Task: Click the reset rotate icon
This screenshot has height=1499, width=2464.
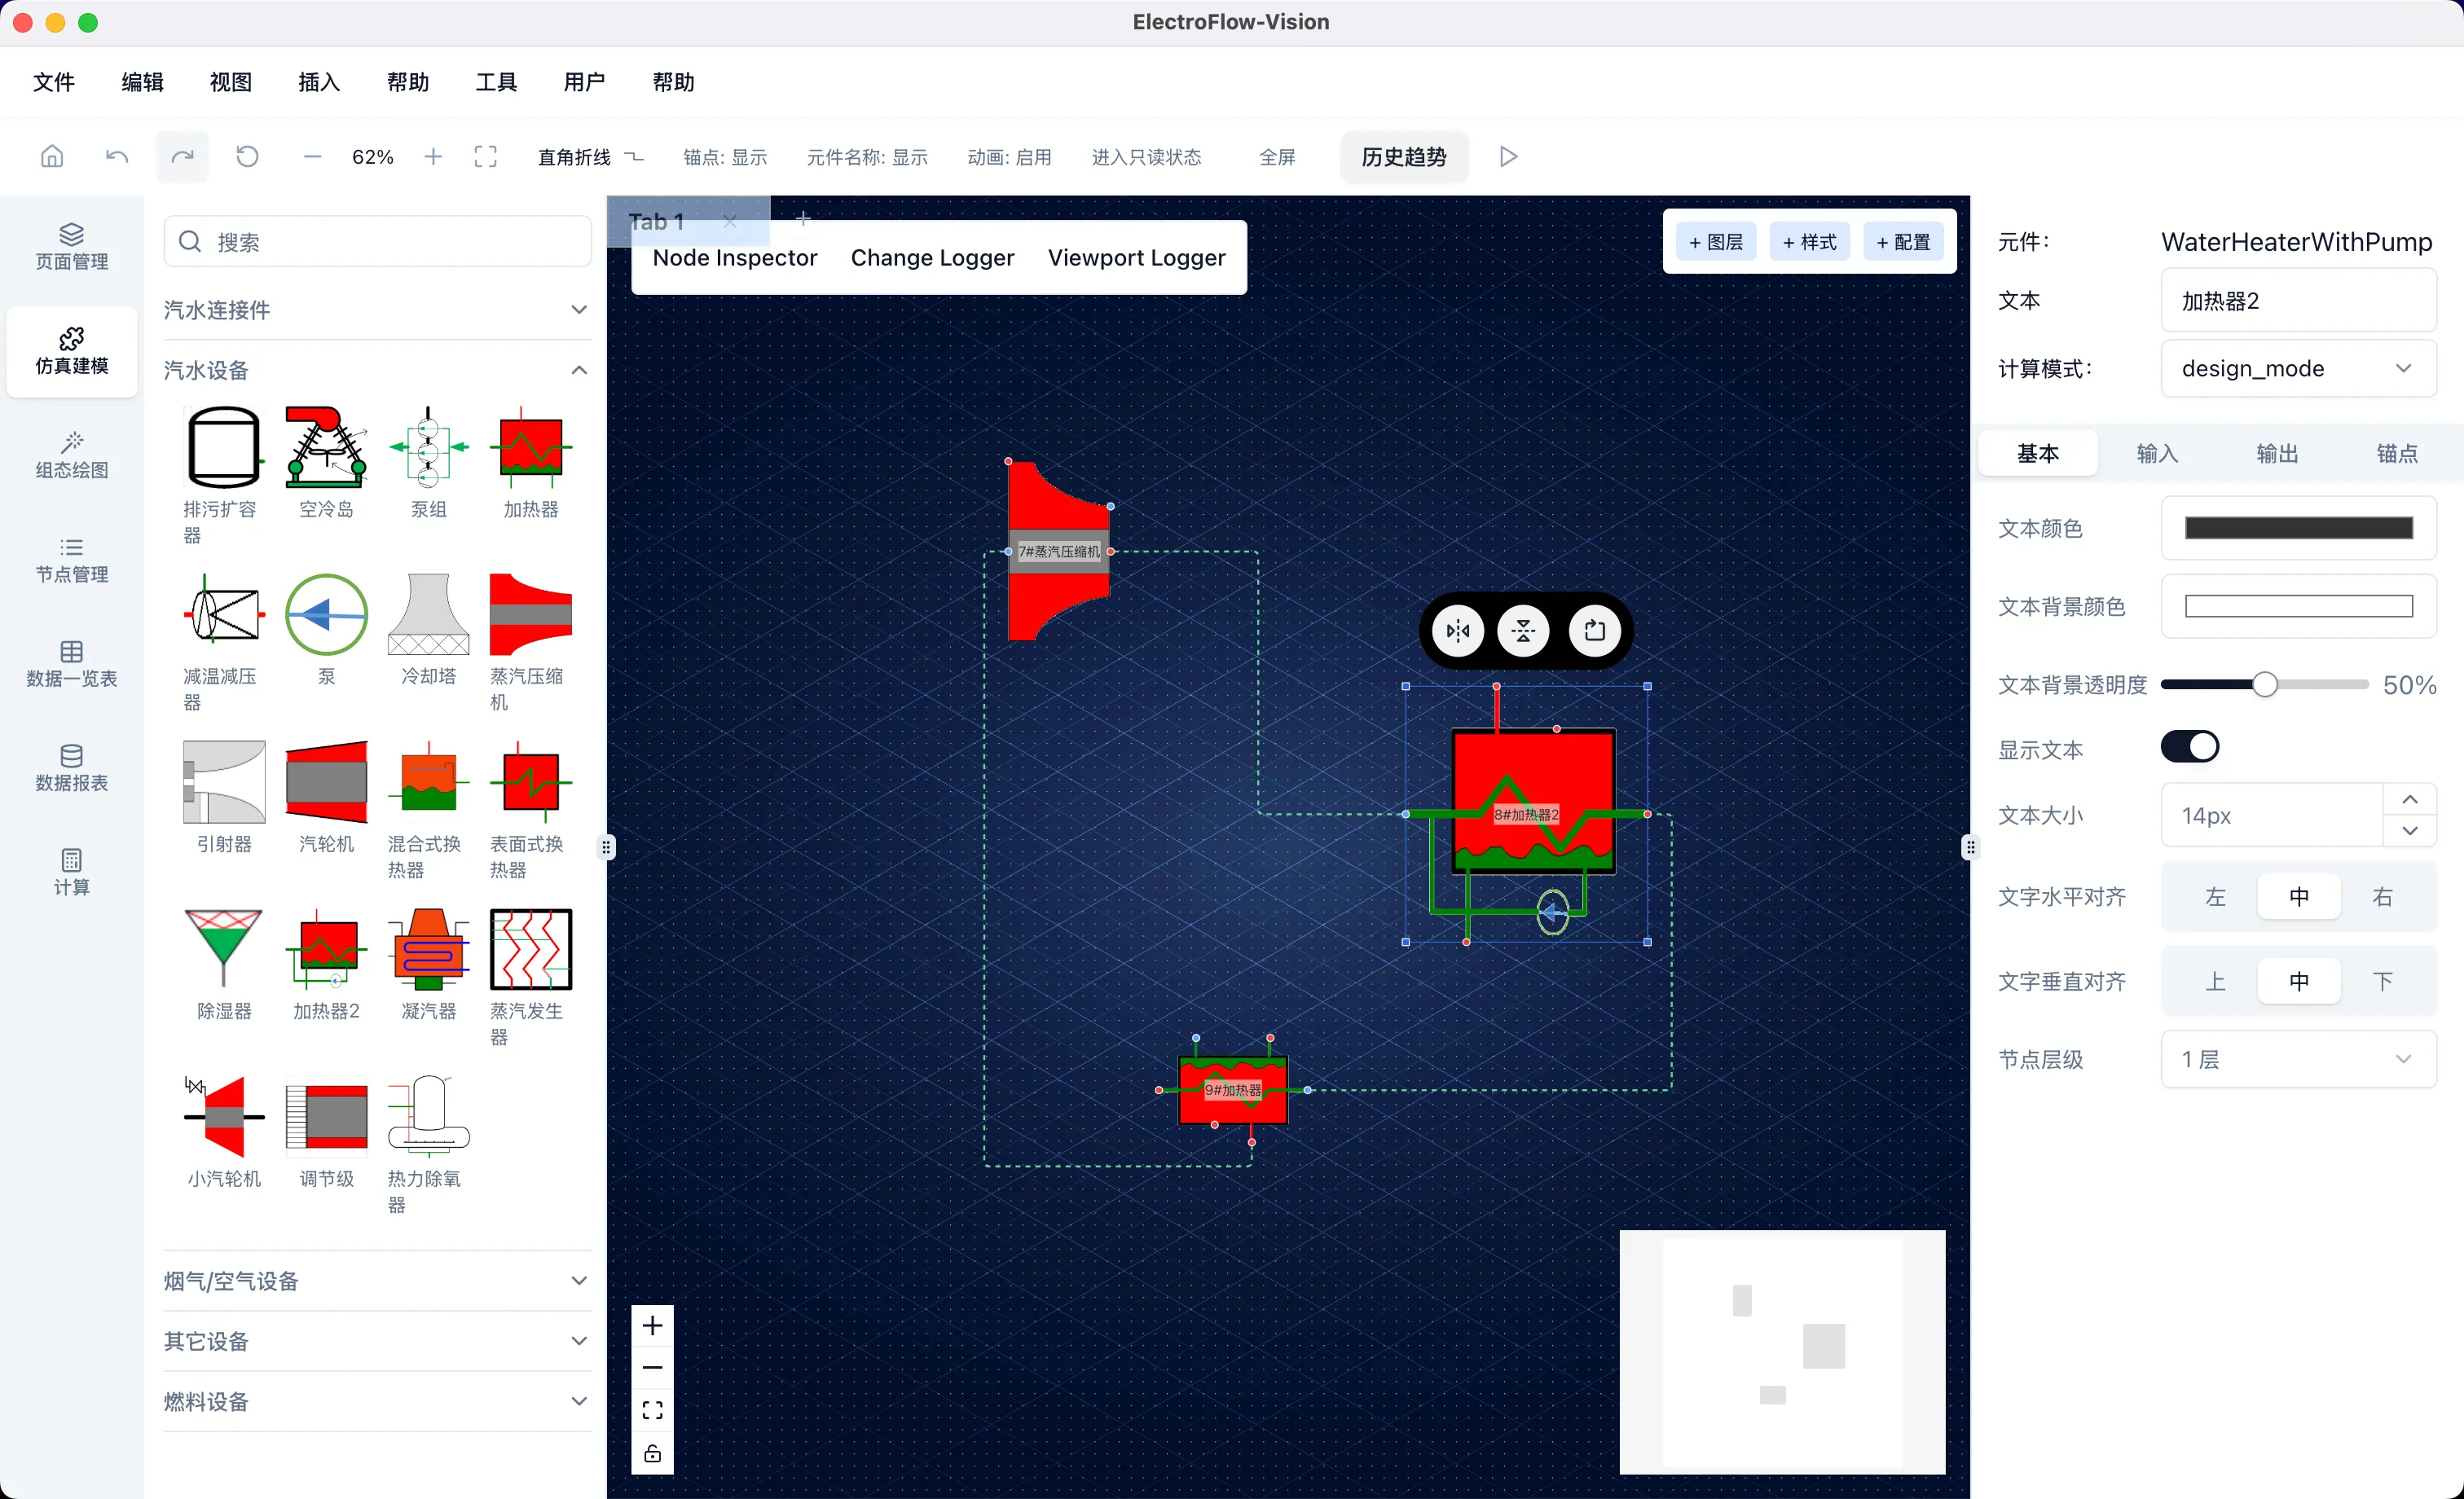Action: [x=247, y=157]
